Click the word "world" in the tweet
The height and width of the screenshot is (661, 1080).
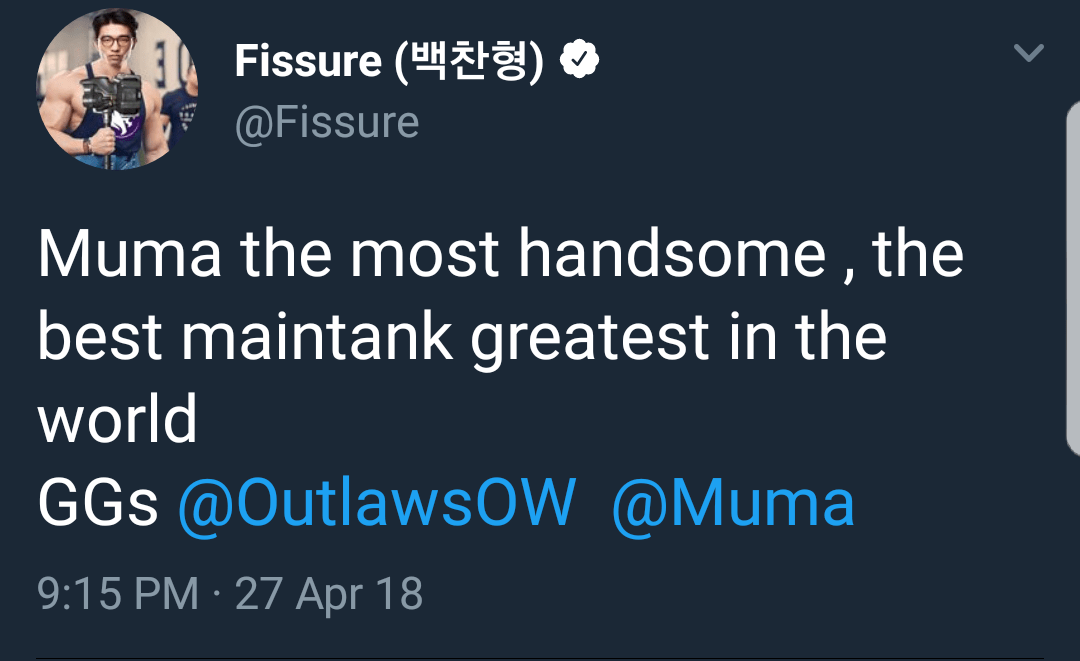click(118, 420)
